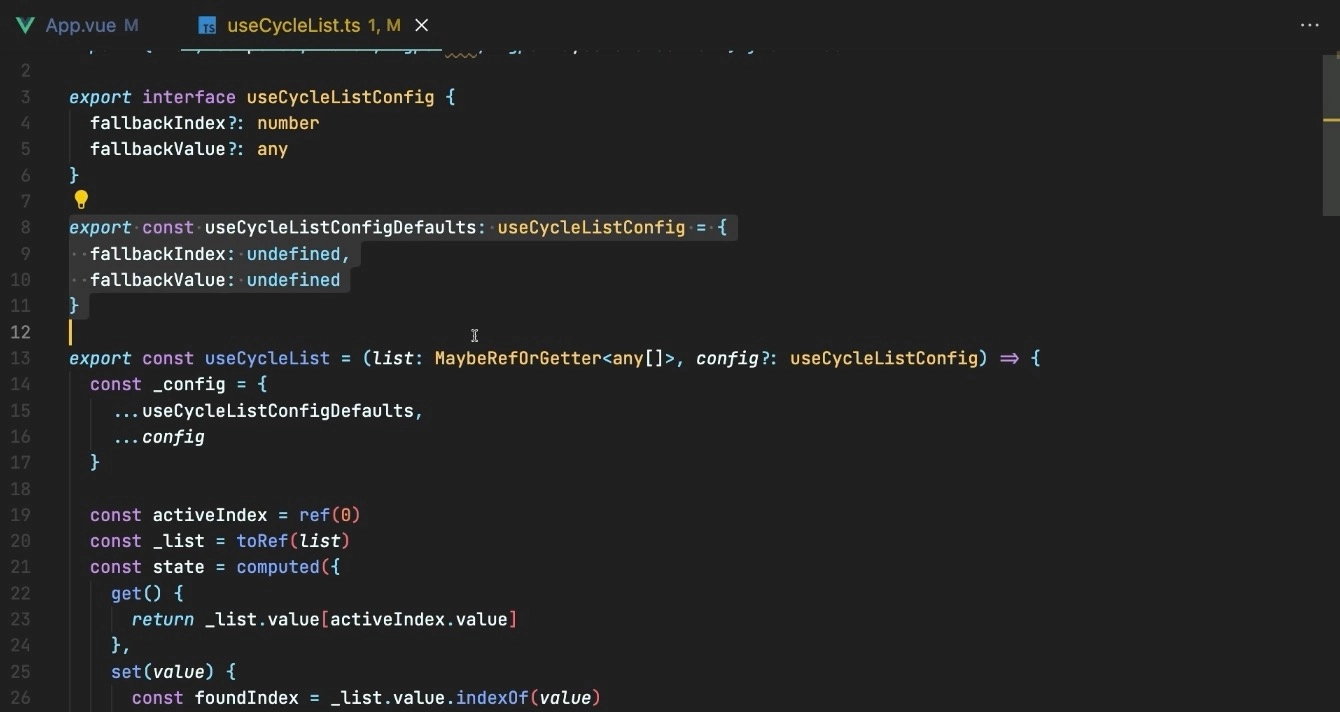The image size is (1340, 712).
Task: Click the Vue file icon beside App.vue
Action: pyautogui.click(x=25, y=25)
